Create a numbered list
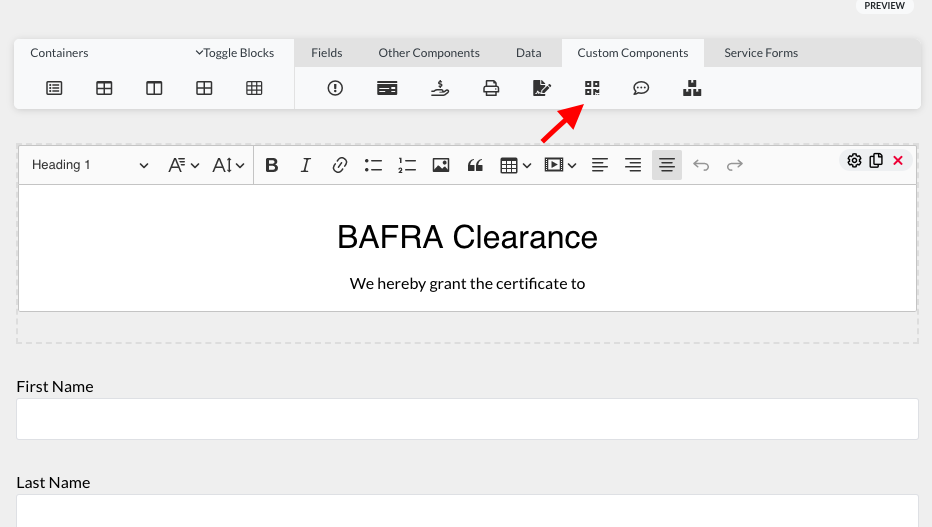This screenshot has height=527, width=932. (407, 165)
